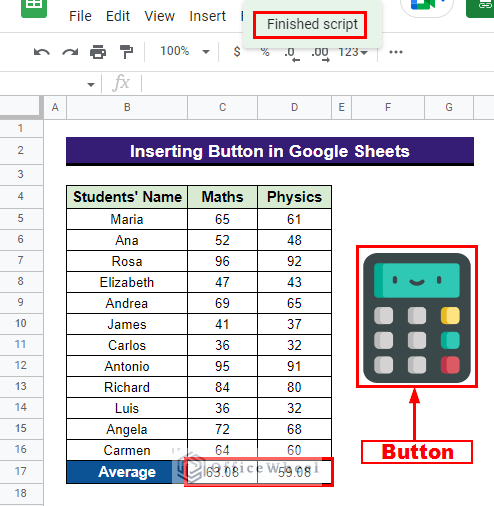Open the three-dot more toolbar options
The height and width of the screenshot is (506, 494).
pyautogui.click(x=396, y=52)
